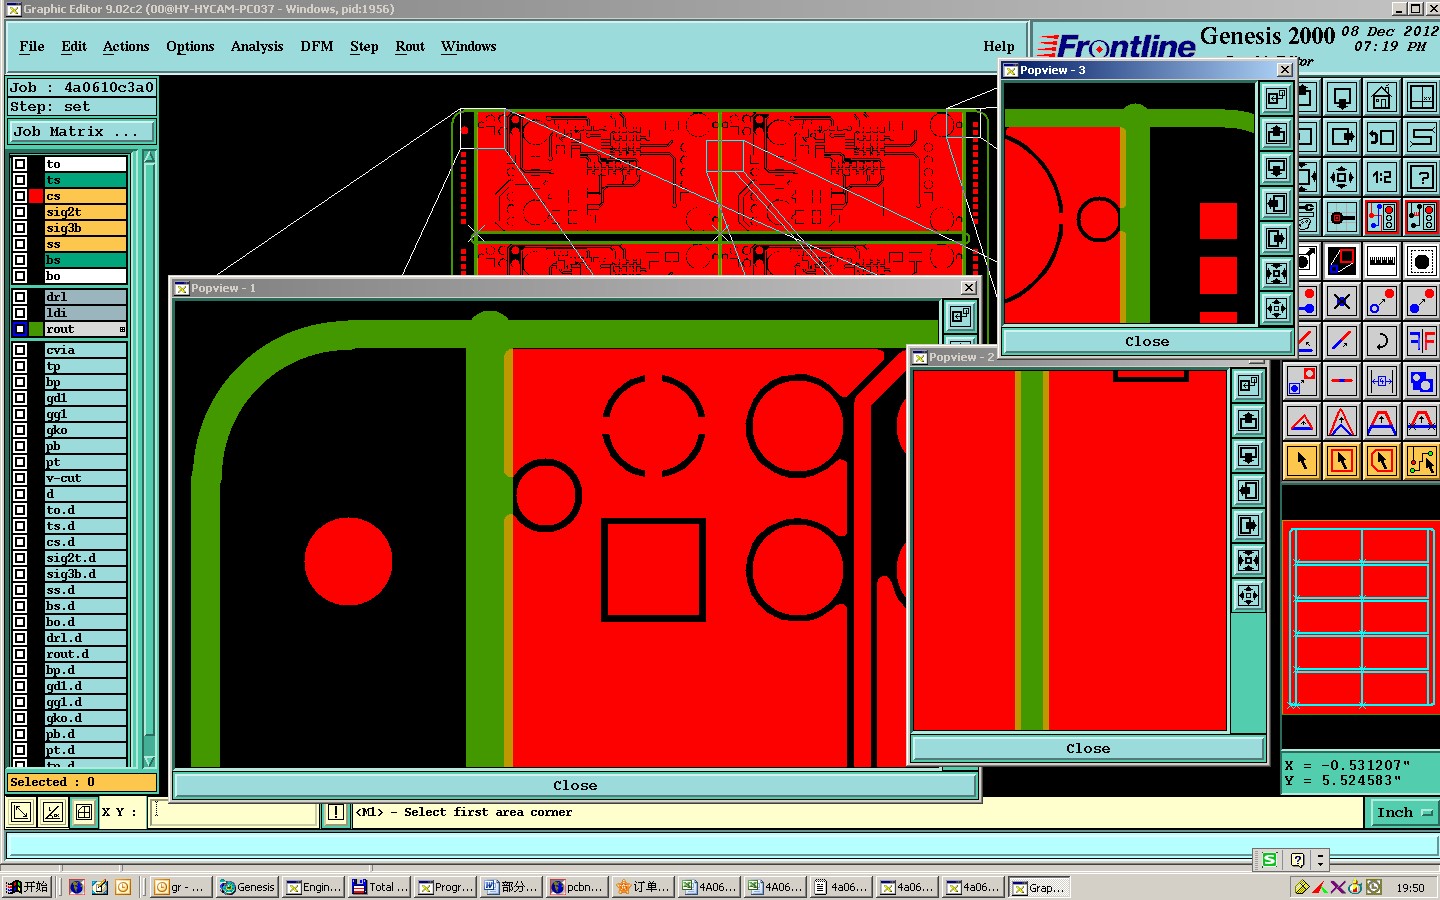
Task: Open the Genesis taskbar item
Action: coord(248,887)
